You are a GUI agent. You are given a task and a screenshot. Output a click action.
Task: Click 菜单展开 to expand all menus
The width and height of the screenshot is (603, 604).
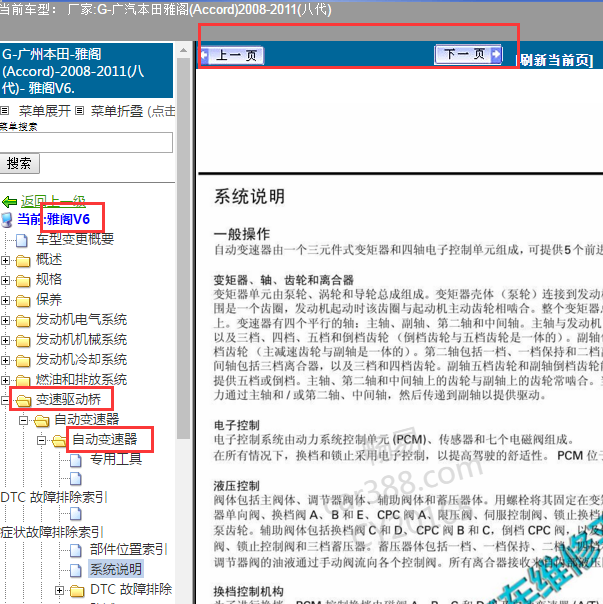coord(45,111)
